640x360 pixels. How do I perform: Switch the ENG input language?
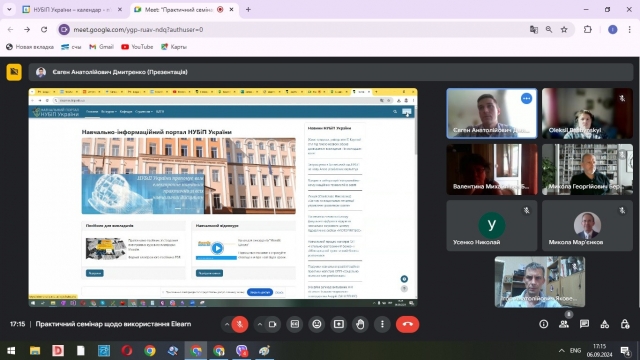click(x=576, y=351)
